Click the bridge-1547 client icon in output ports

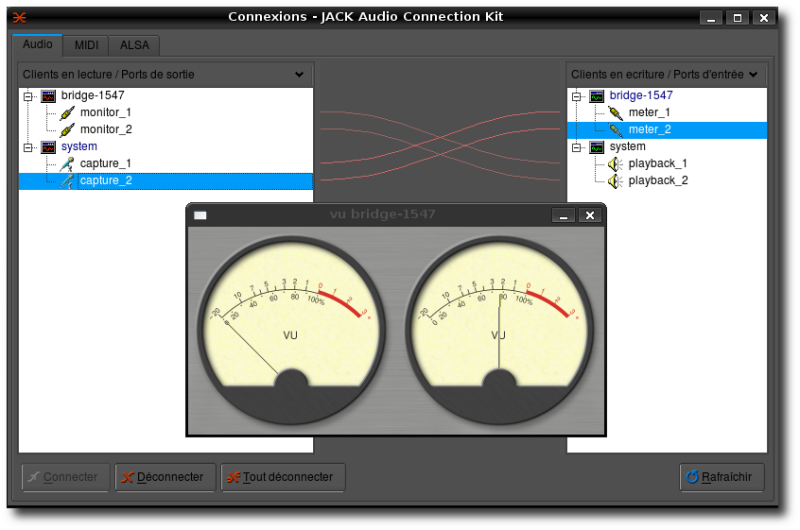tap(48, 96)
